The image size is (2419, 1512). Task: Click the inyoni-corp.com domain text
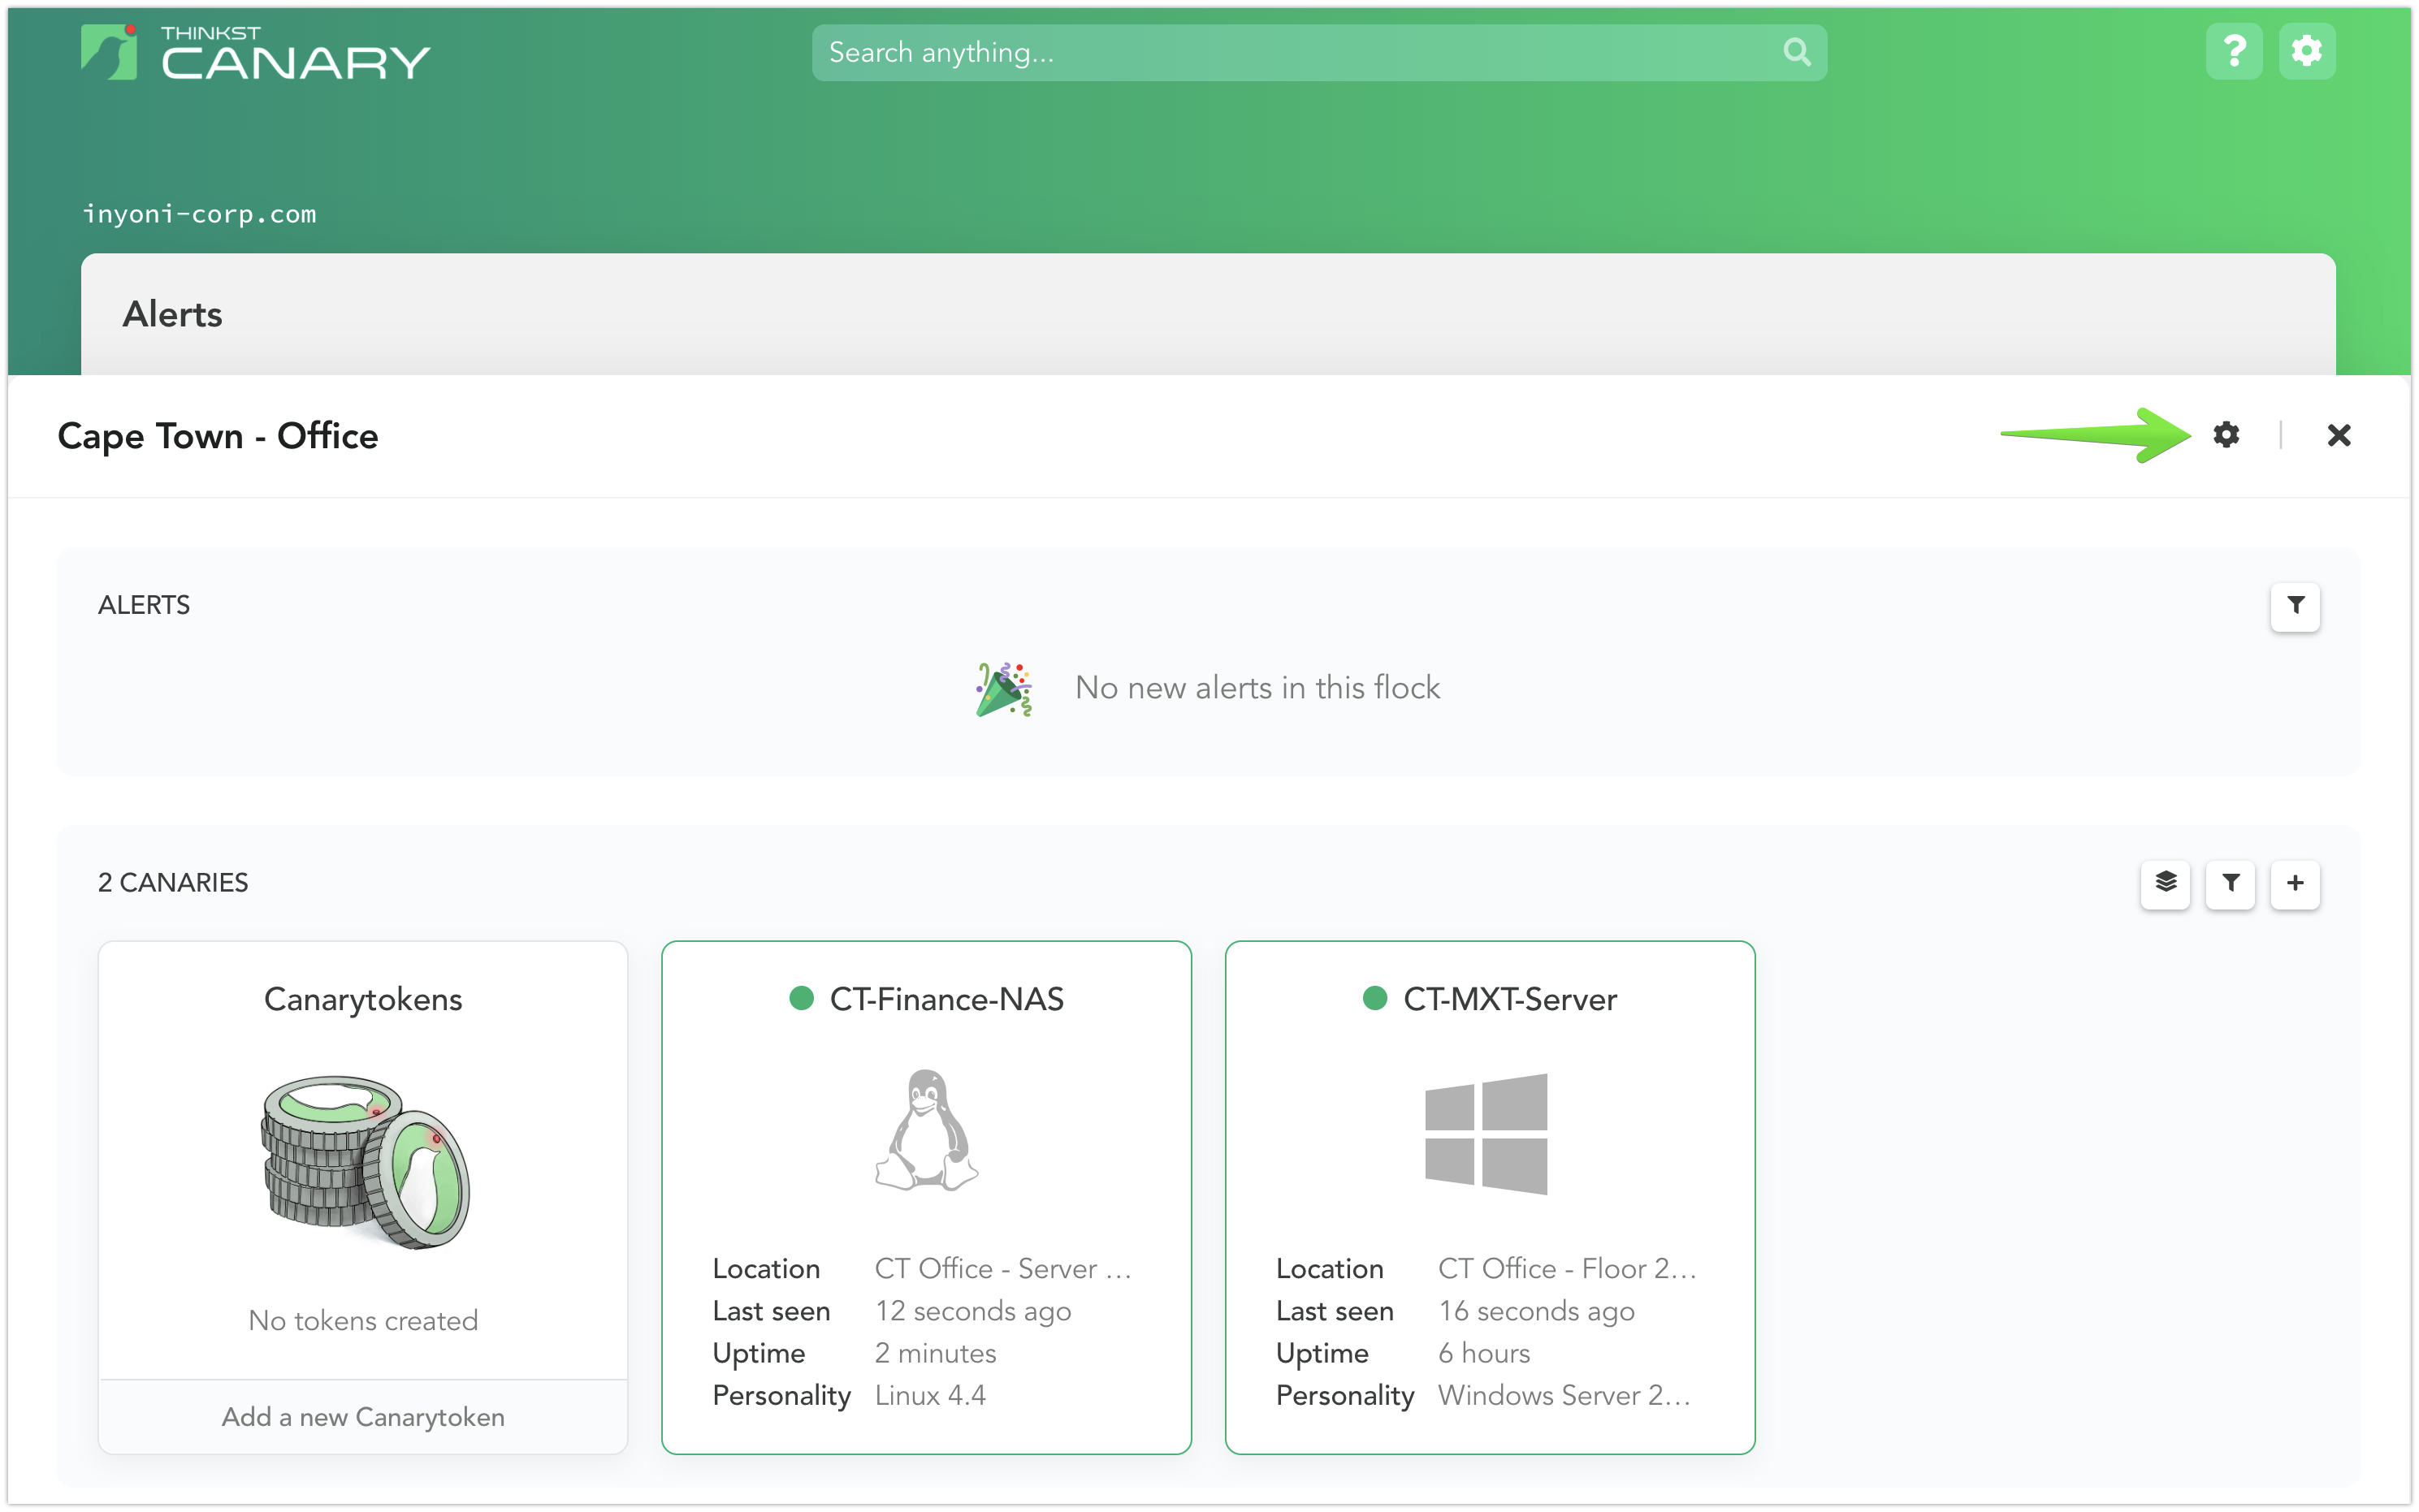point(199,214)
